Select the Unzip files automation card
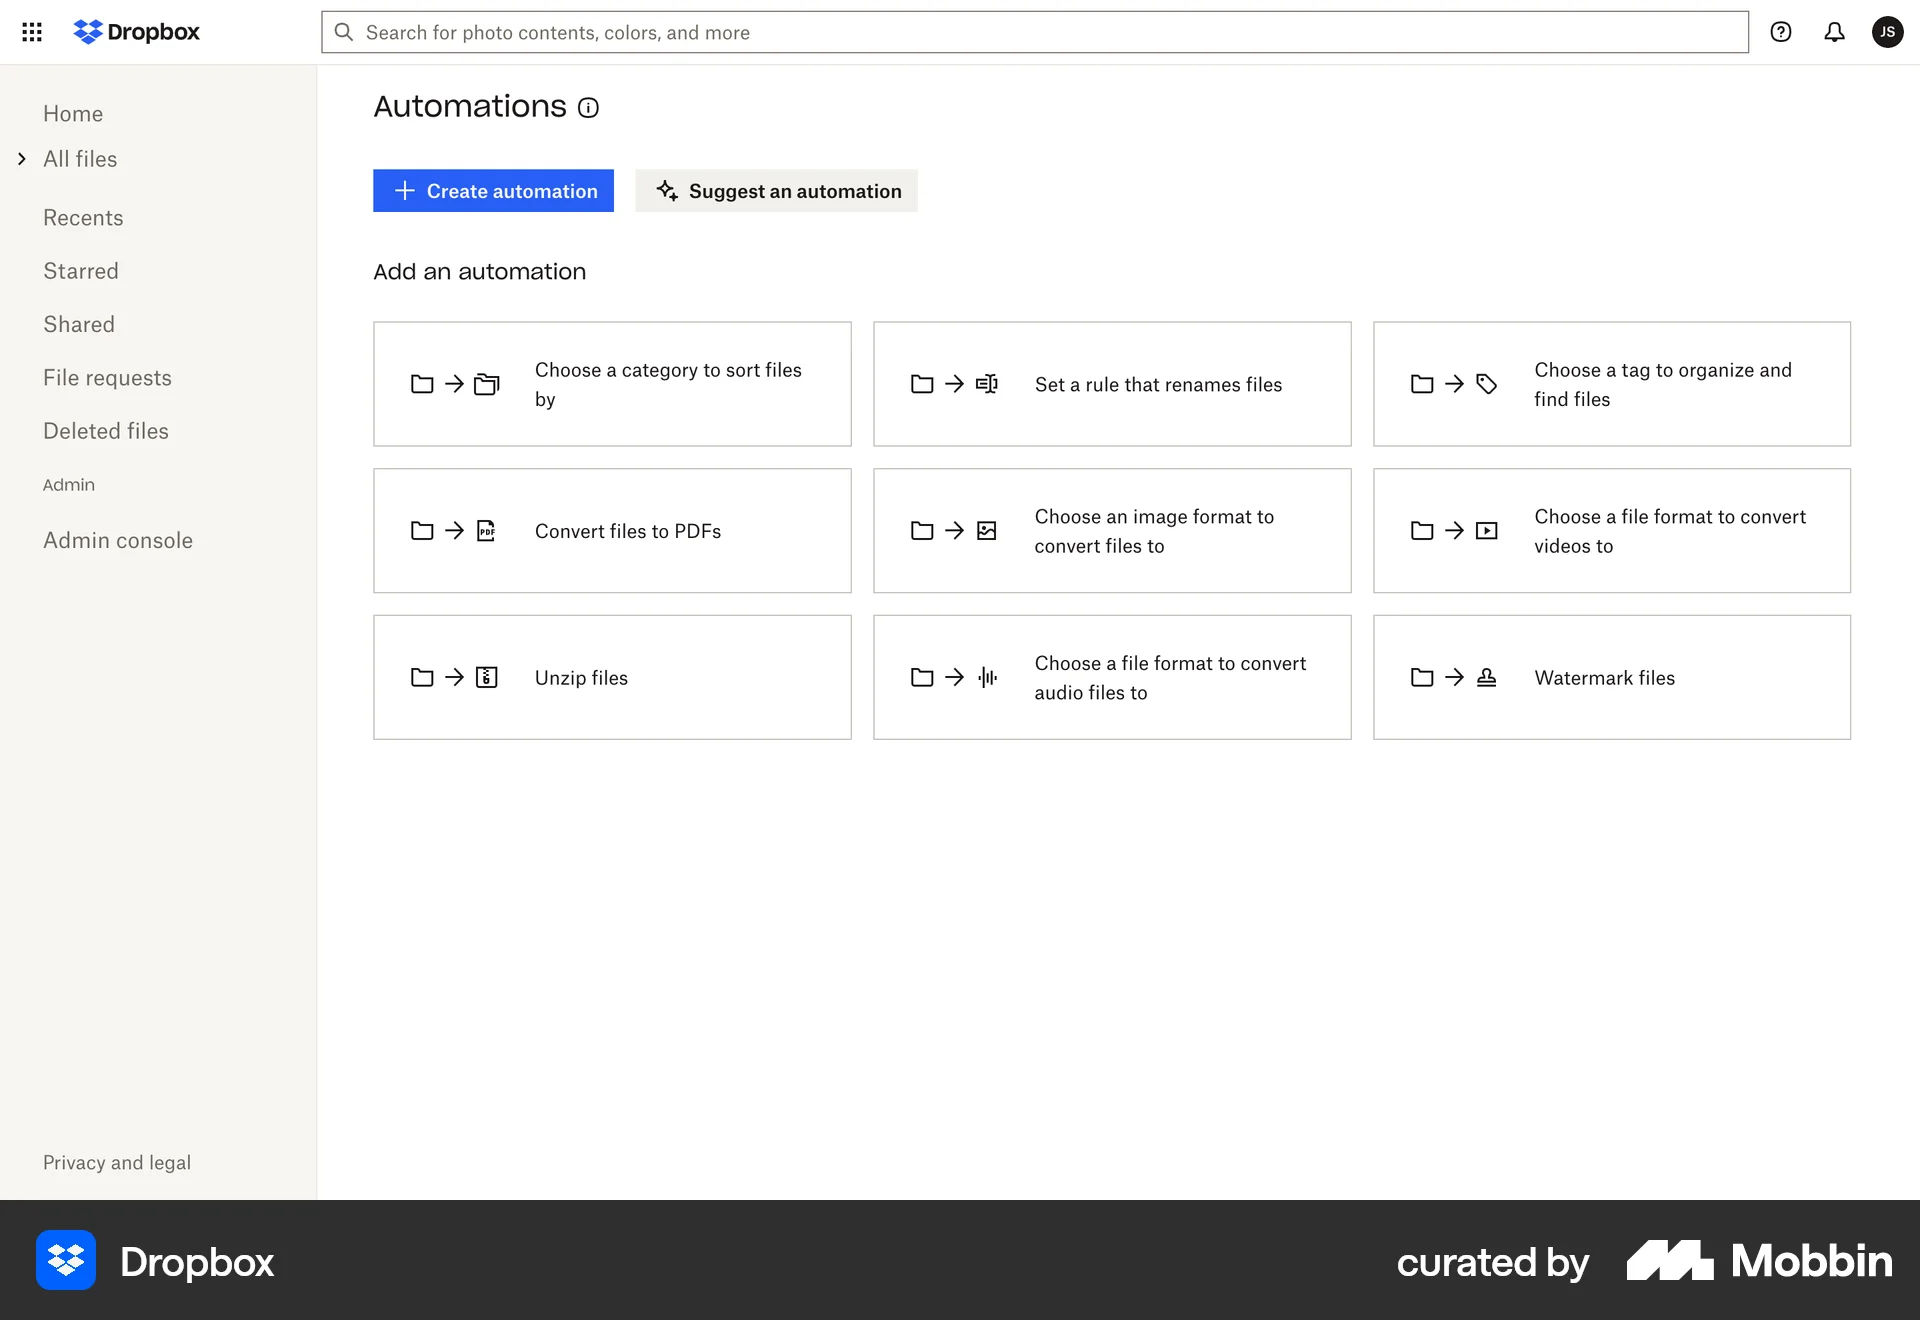 click(612, 677)
